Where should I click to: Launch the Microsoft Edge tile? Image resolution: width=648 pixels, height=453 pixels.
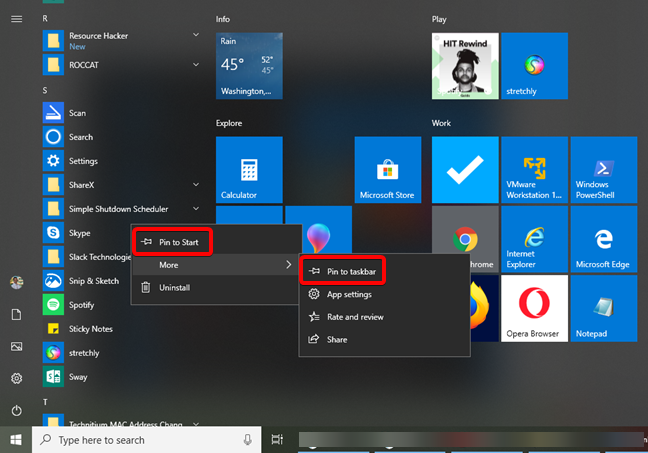point(604,239)
